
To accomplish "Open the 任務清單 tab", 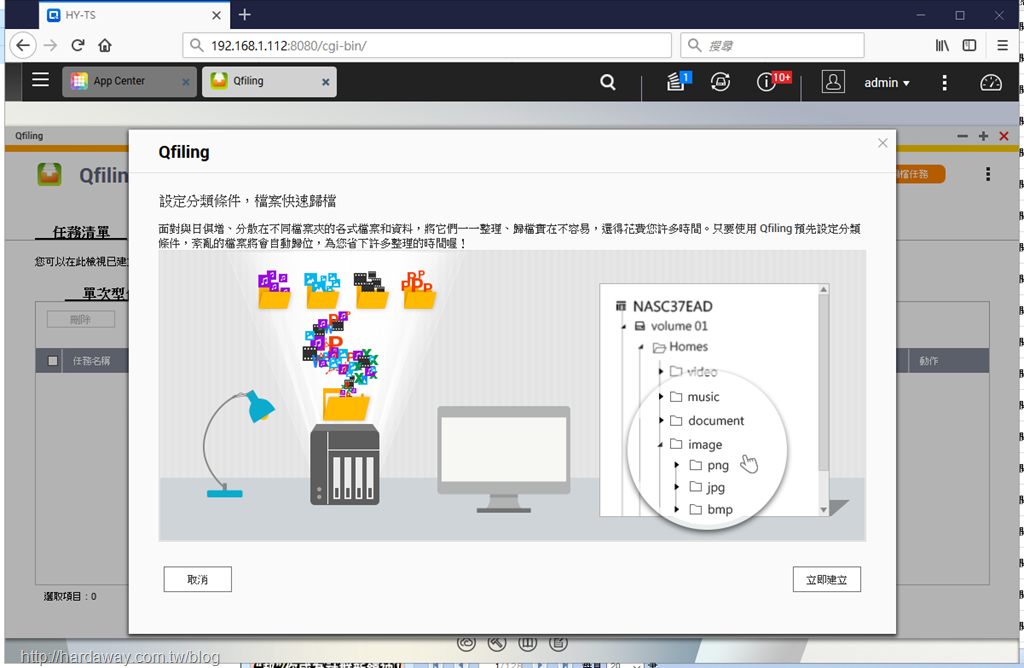I will pos(81,232).
